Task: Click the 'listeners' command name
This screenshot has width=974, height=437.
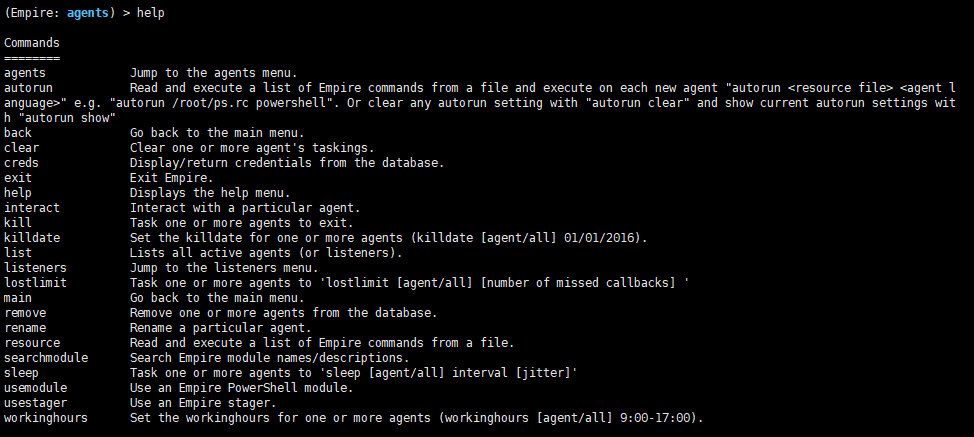Action: [x=35, y=268]
